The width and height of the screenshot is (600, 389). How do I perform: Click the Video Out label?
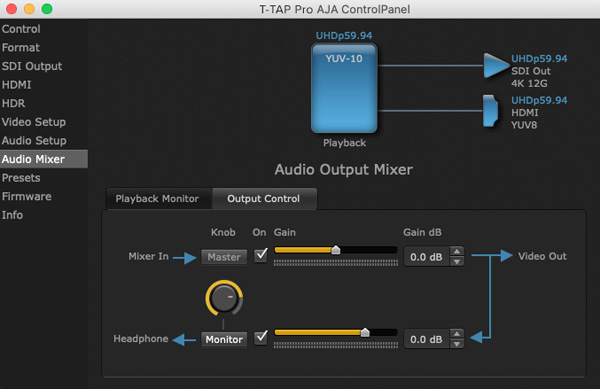point(542,256)
